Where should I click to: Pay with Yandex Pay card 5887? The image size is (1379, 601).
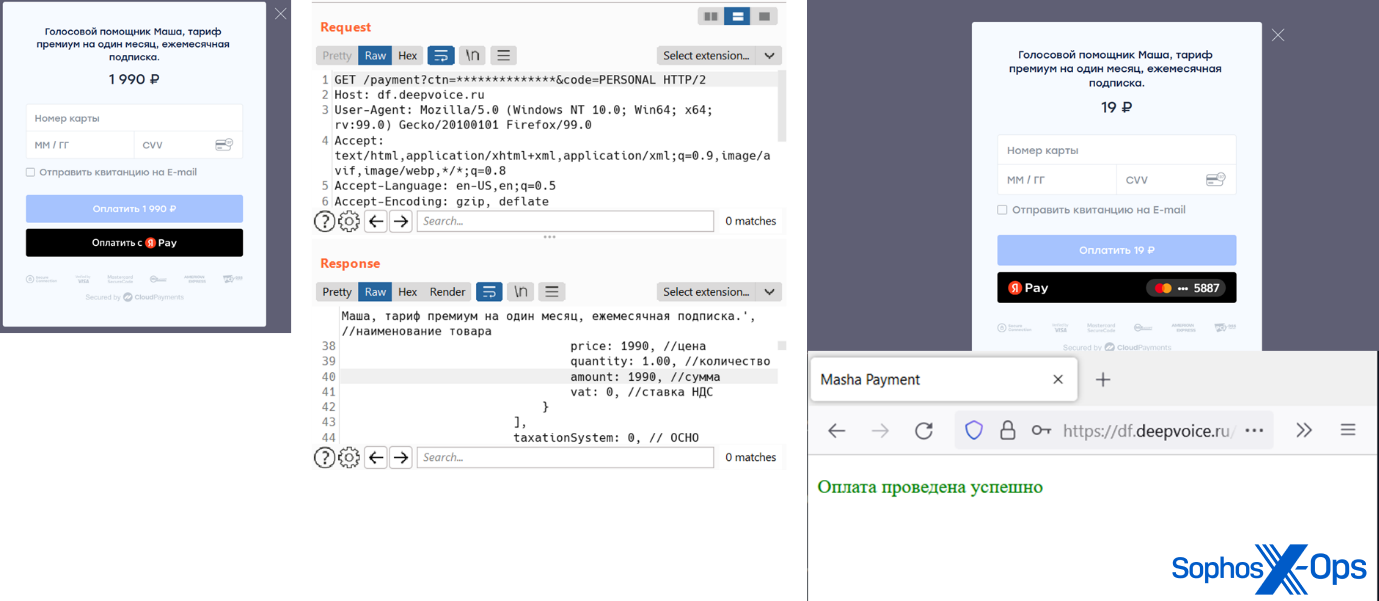(1117, 288)
